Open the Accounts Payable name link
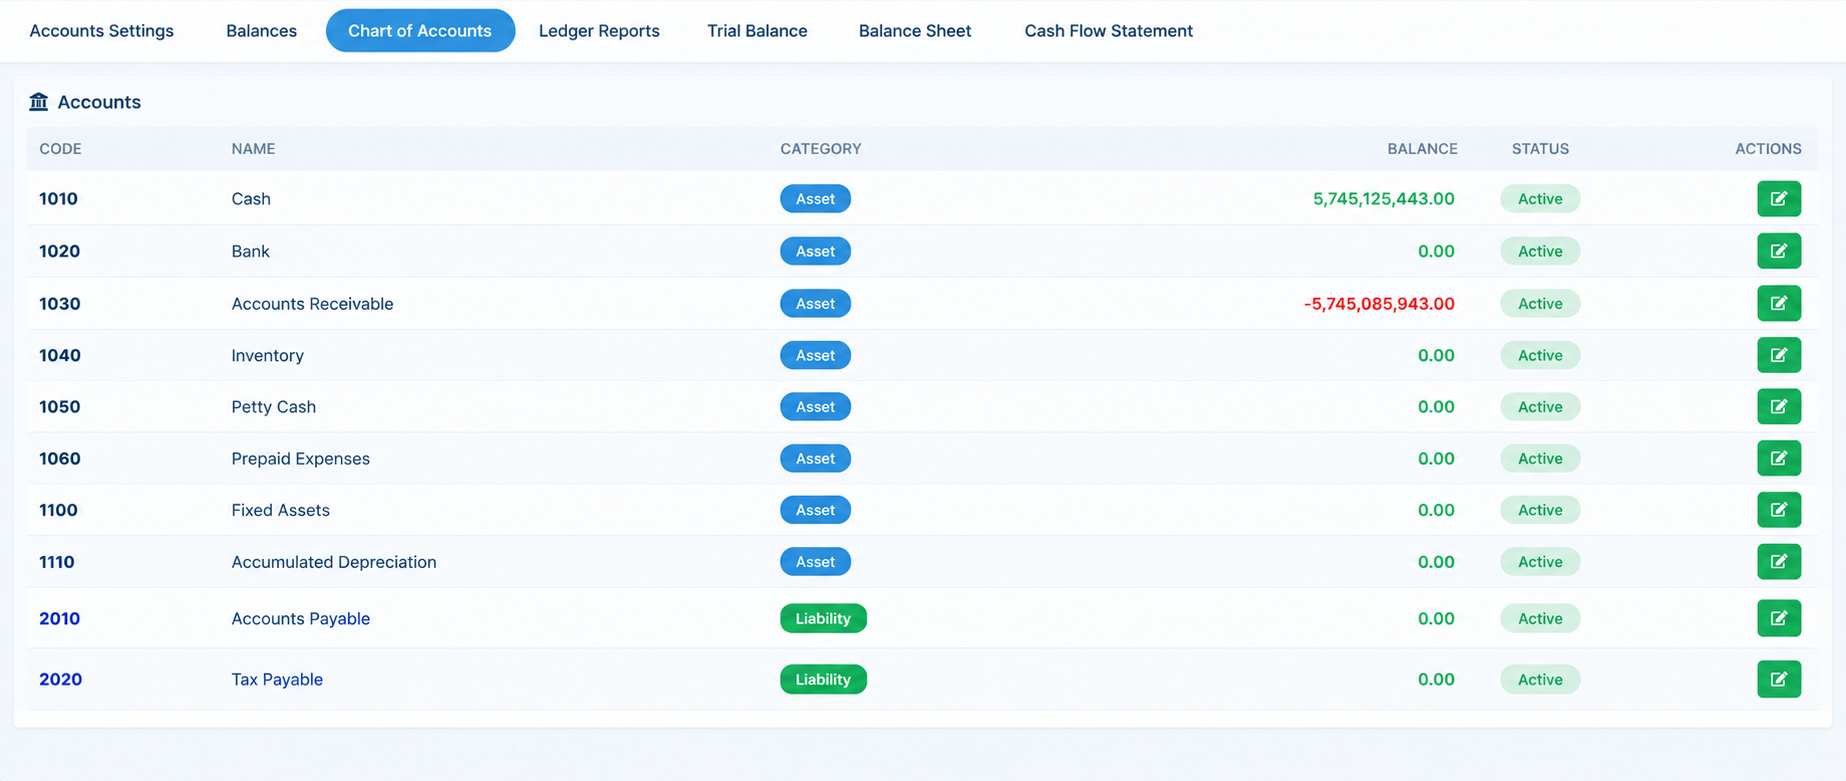This screenshot has height=781, width=1846. click(301, 619)
